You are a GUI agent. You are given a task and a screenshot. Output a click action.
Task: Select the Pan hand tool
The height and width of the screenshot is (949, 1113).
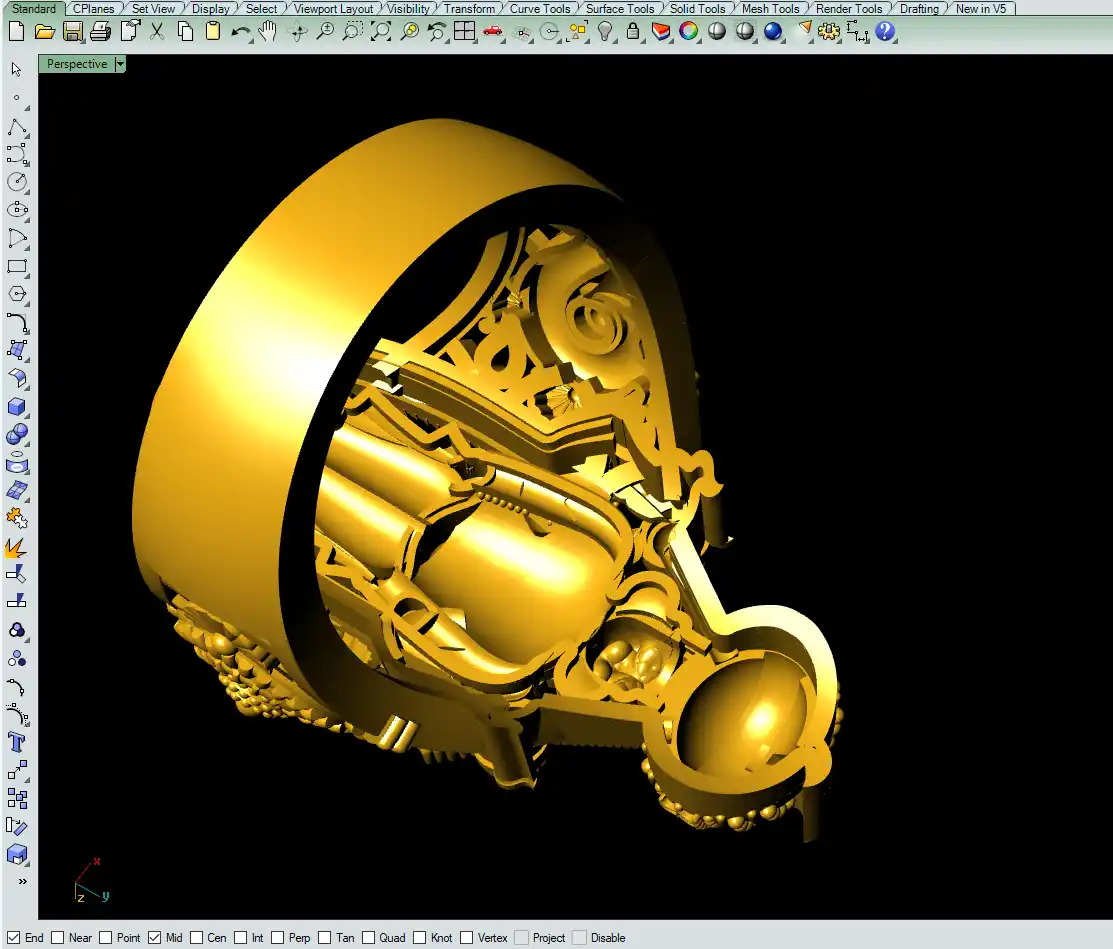pyautogui.click(x=268, y=31)
